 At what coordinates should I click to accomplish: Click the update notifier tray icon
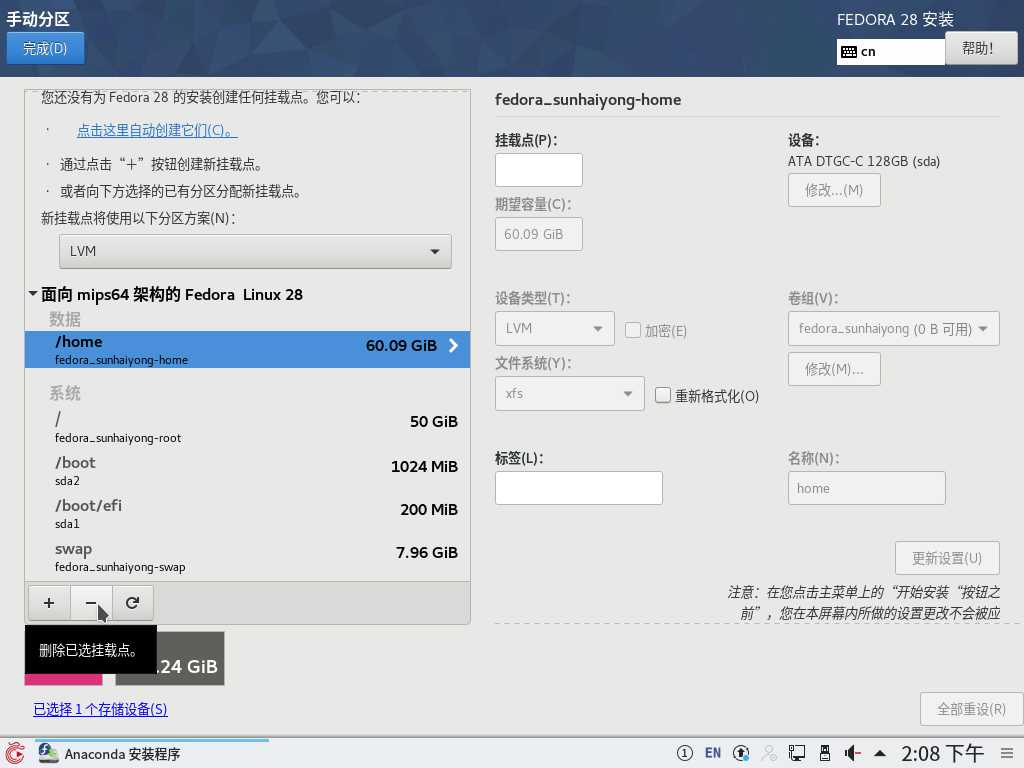[x=741, y=754]
